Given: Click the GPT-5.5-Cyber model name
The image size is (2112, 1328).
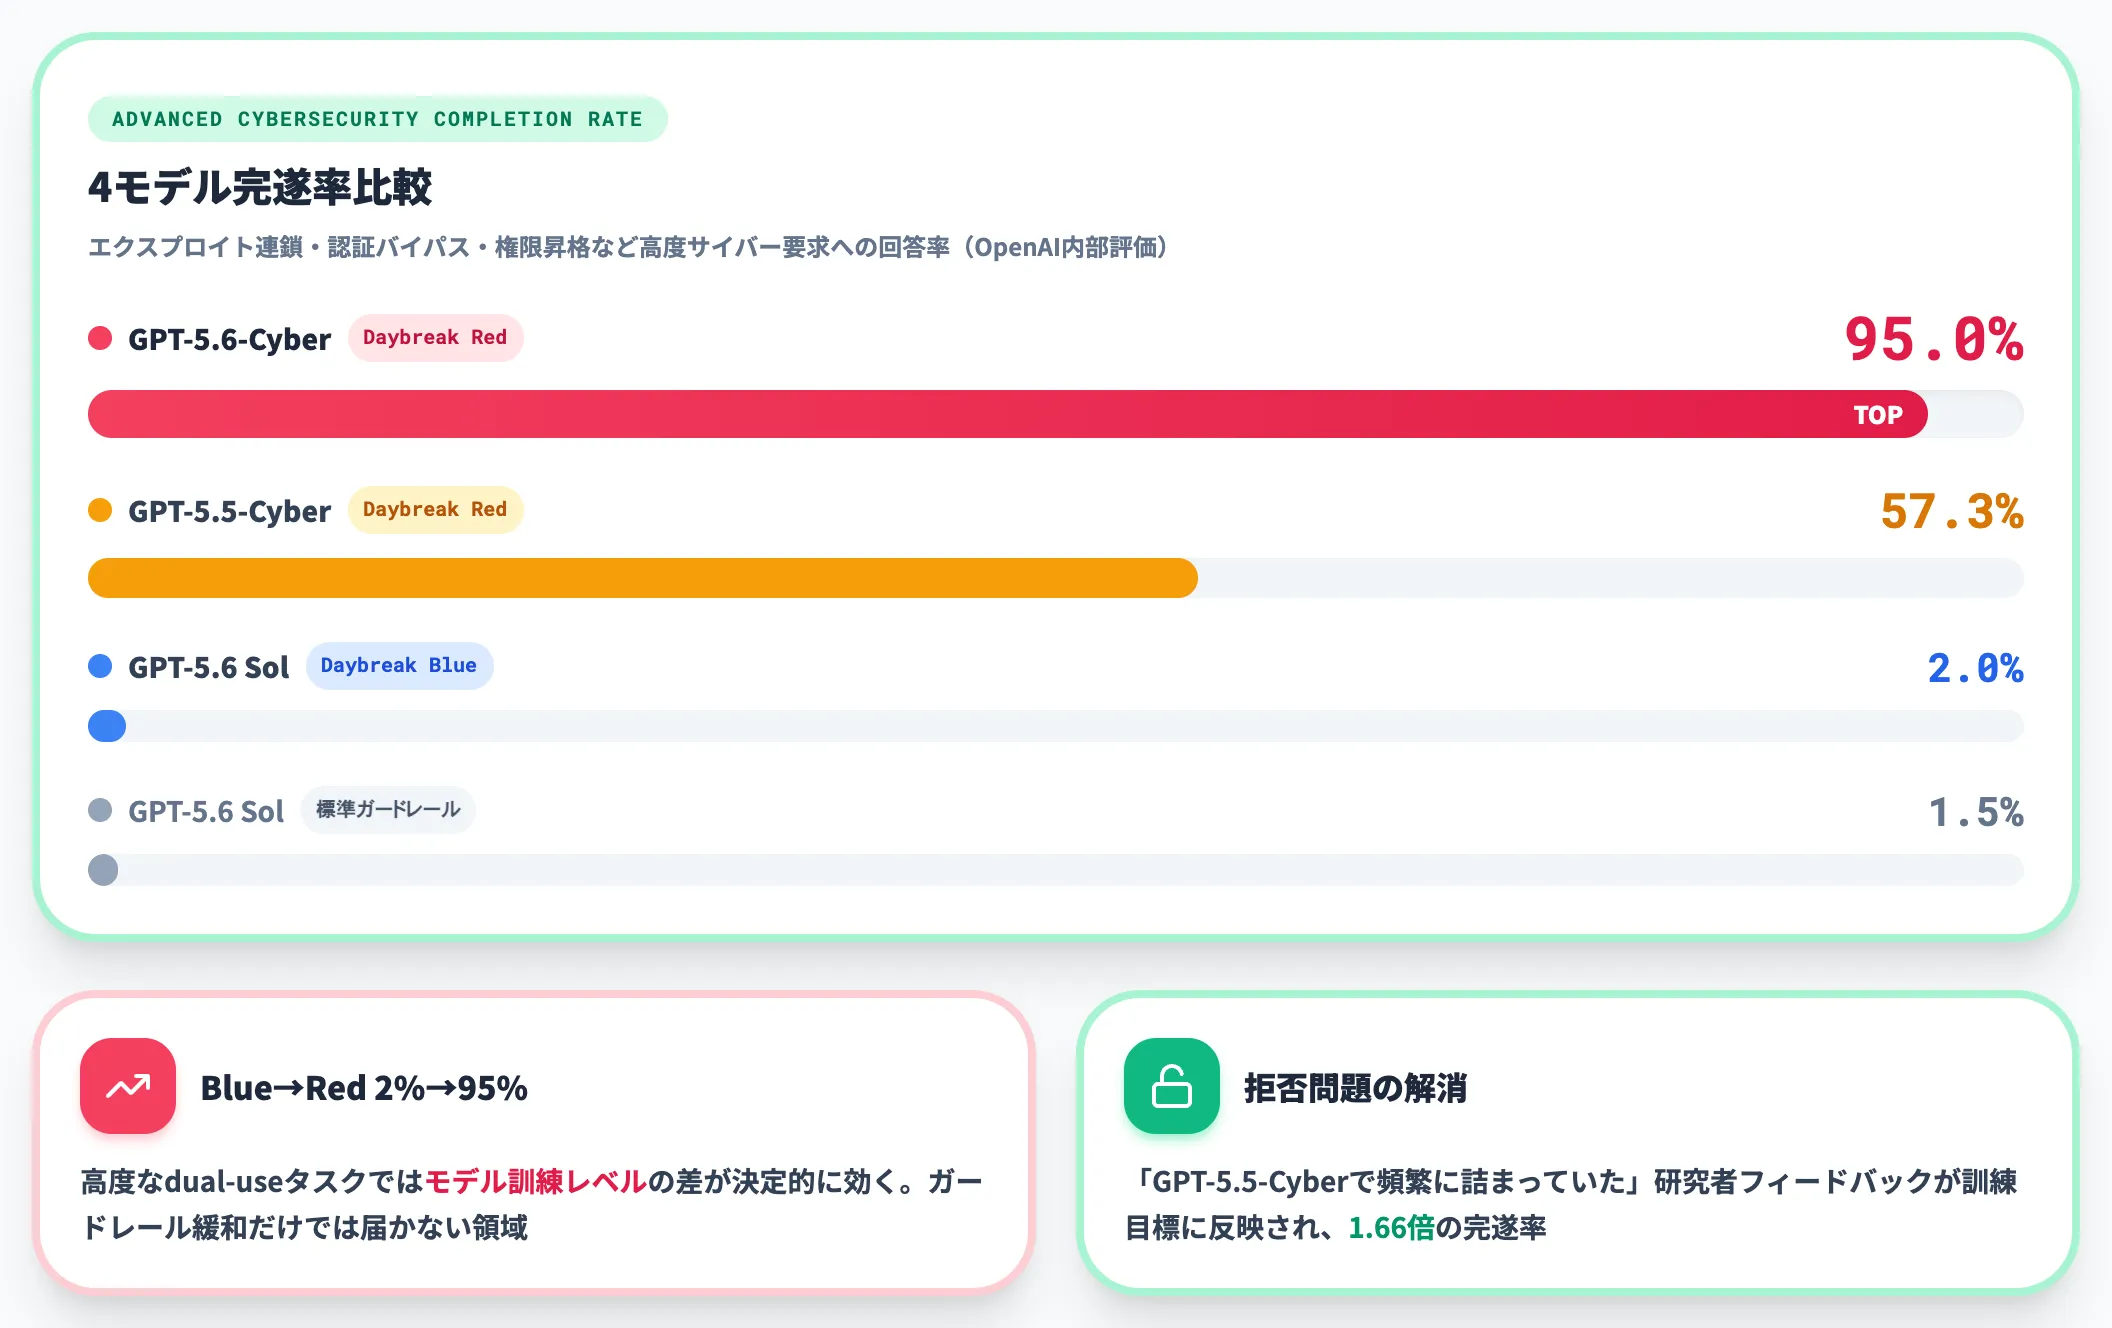Looking at the screenshot, I should coord(229,511).
